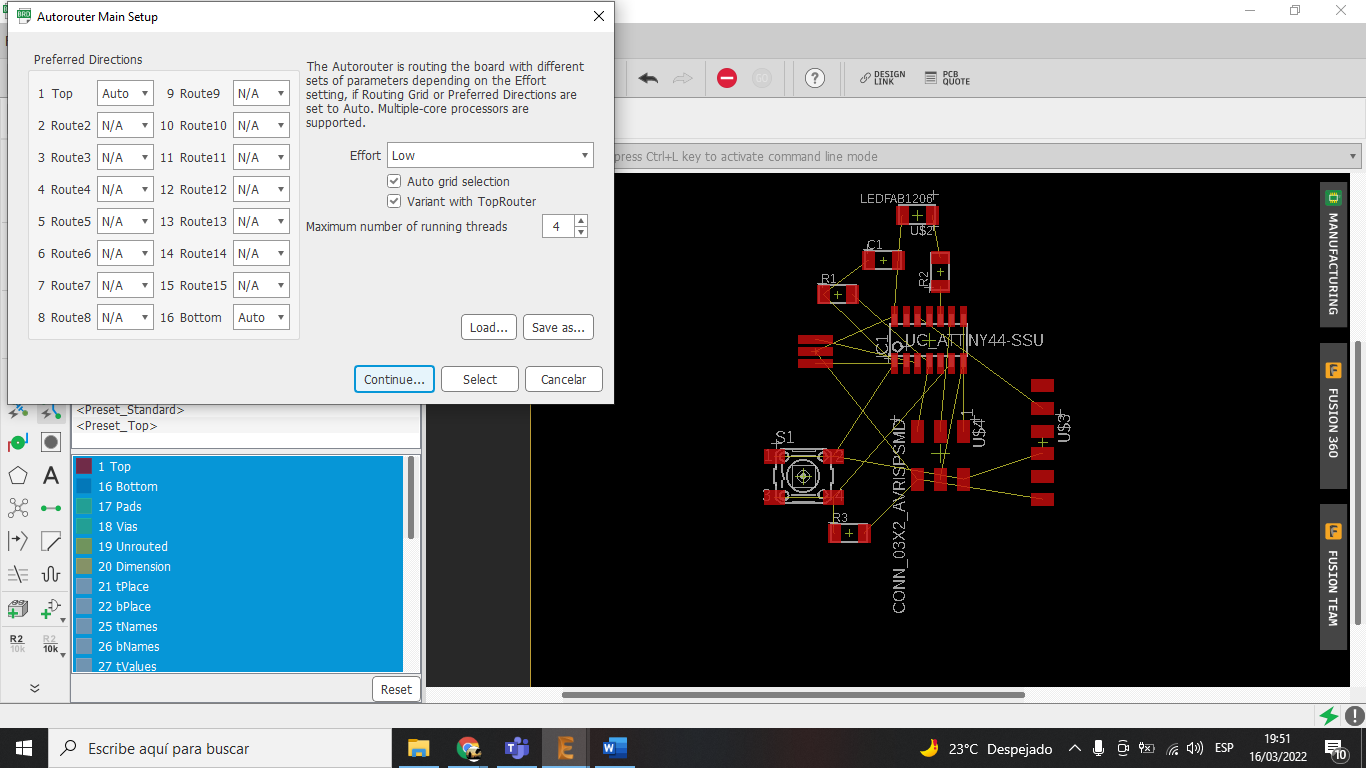
Task: Click the Load... button
Action: (x=489, y=327)
